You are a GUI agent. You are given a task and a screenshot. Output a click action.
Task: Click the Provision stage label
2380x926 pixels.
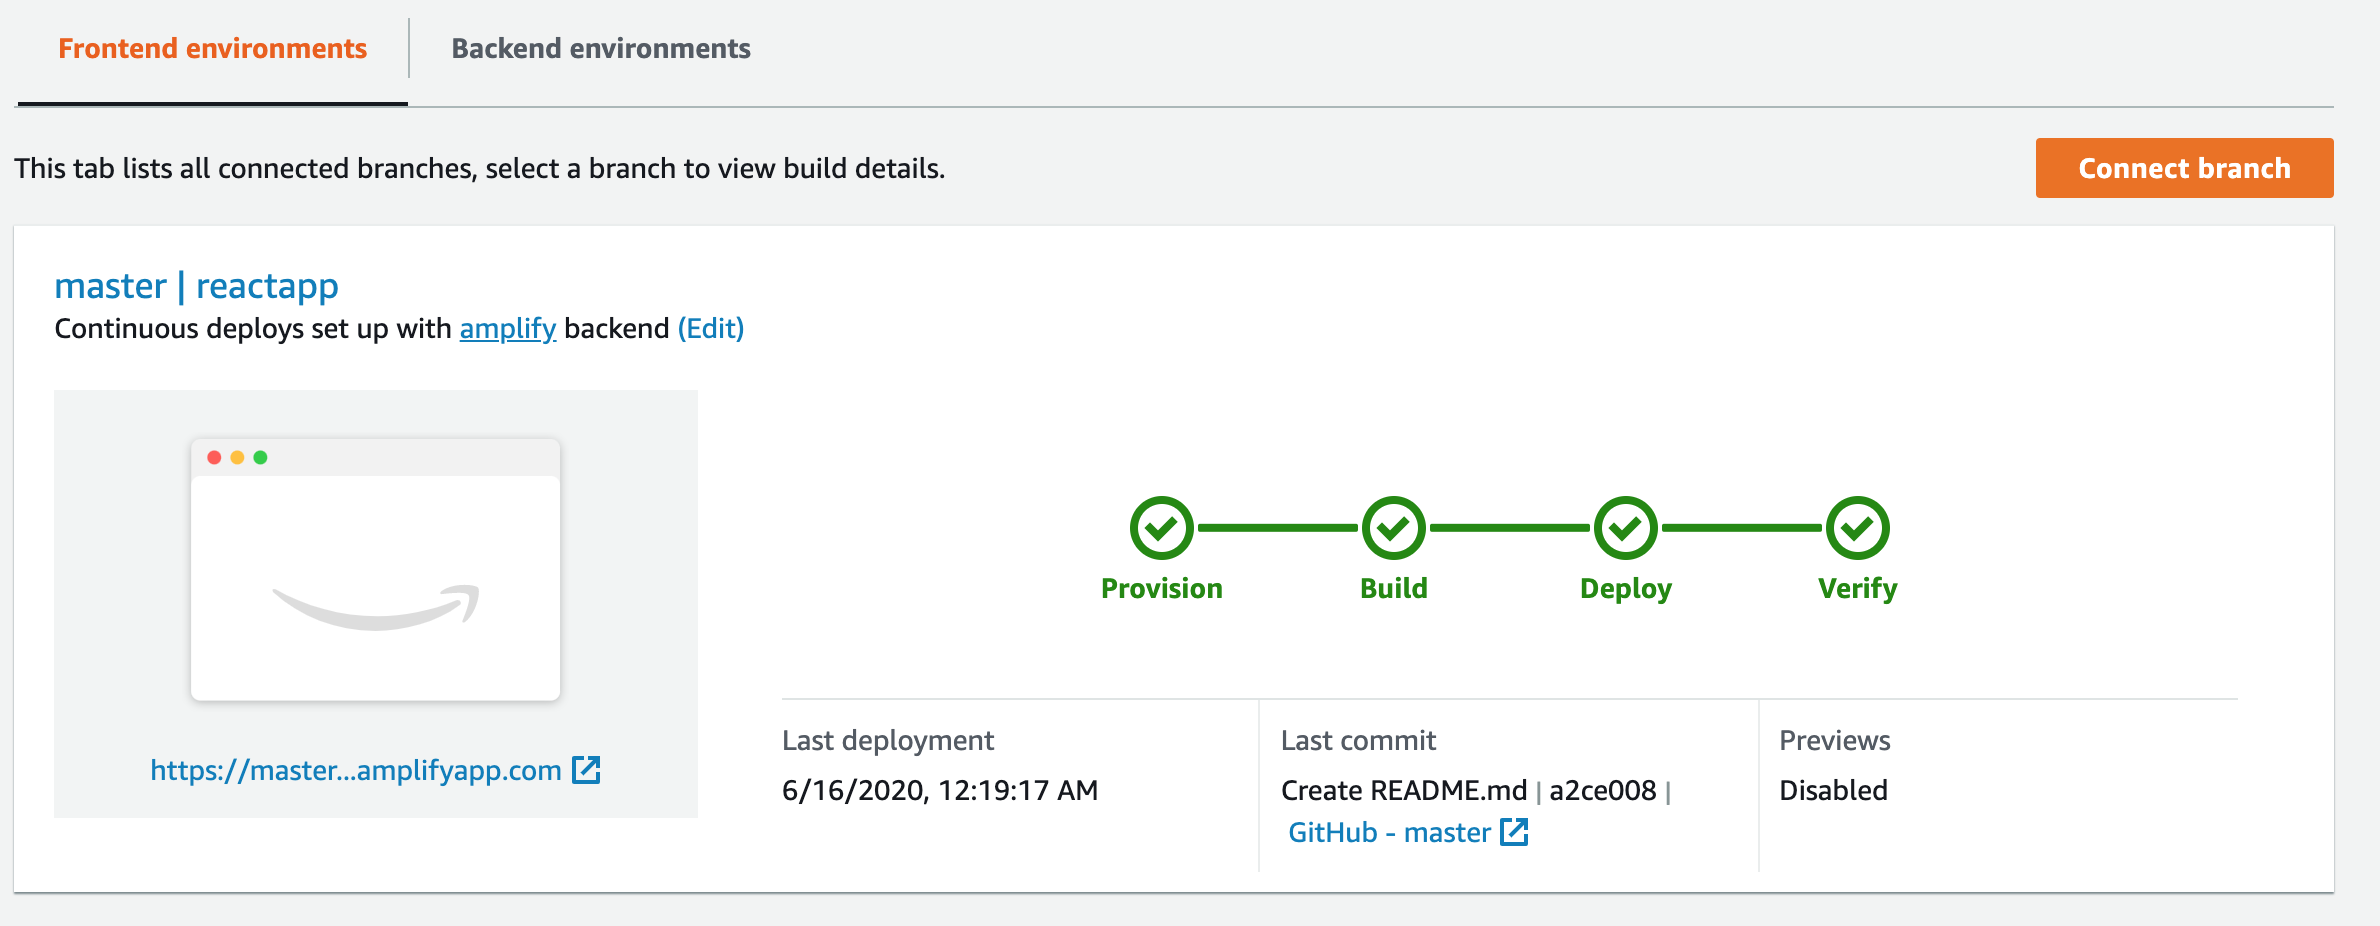1161,588
